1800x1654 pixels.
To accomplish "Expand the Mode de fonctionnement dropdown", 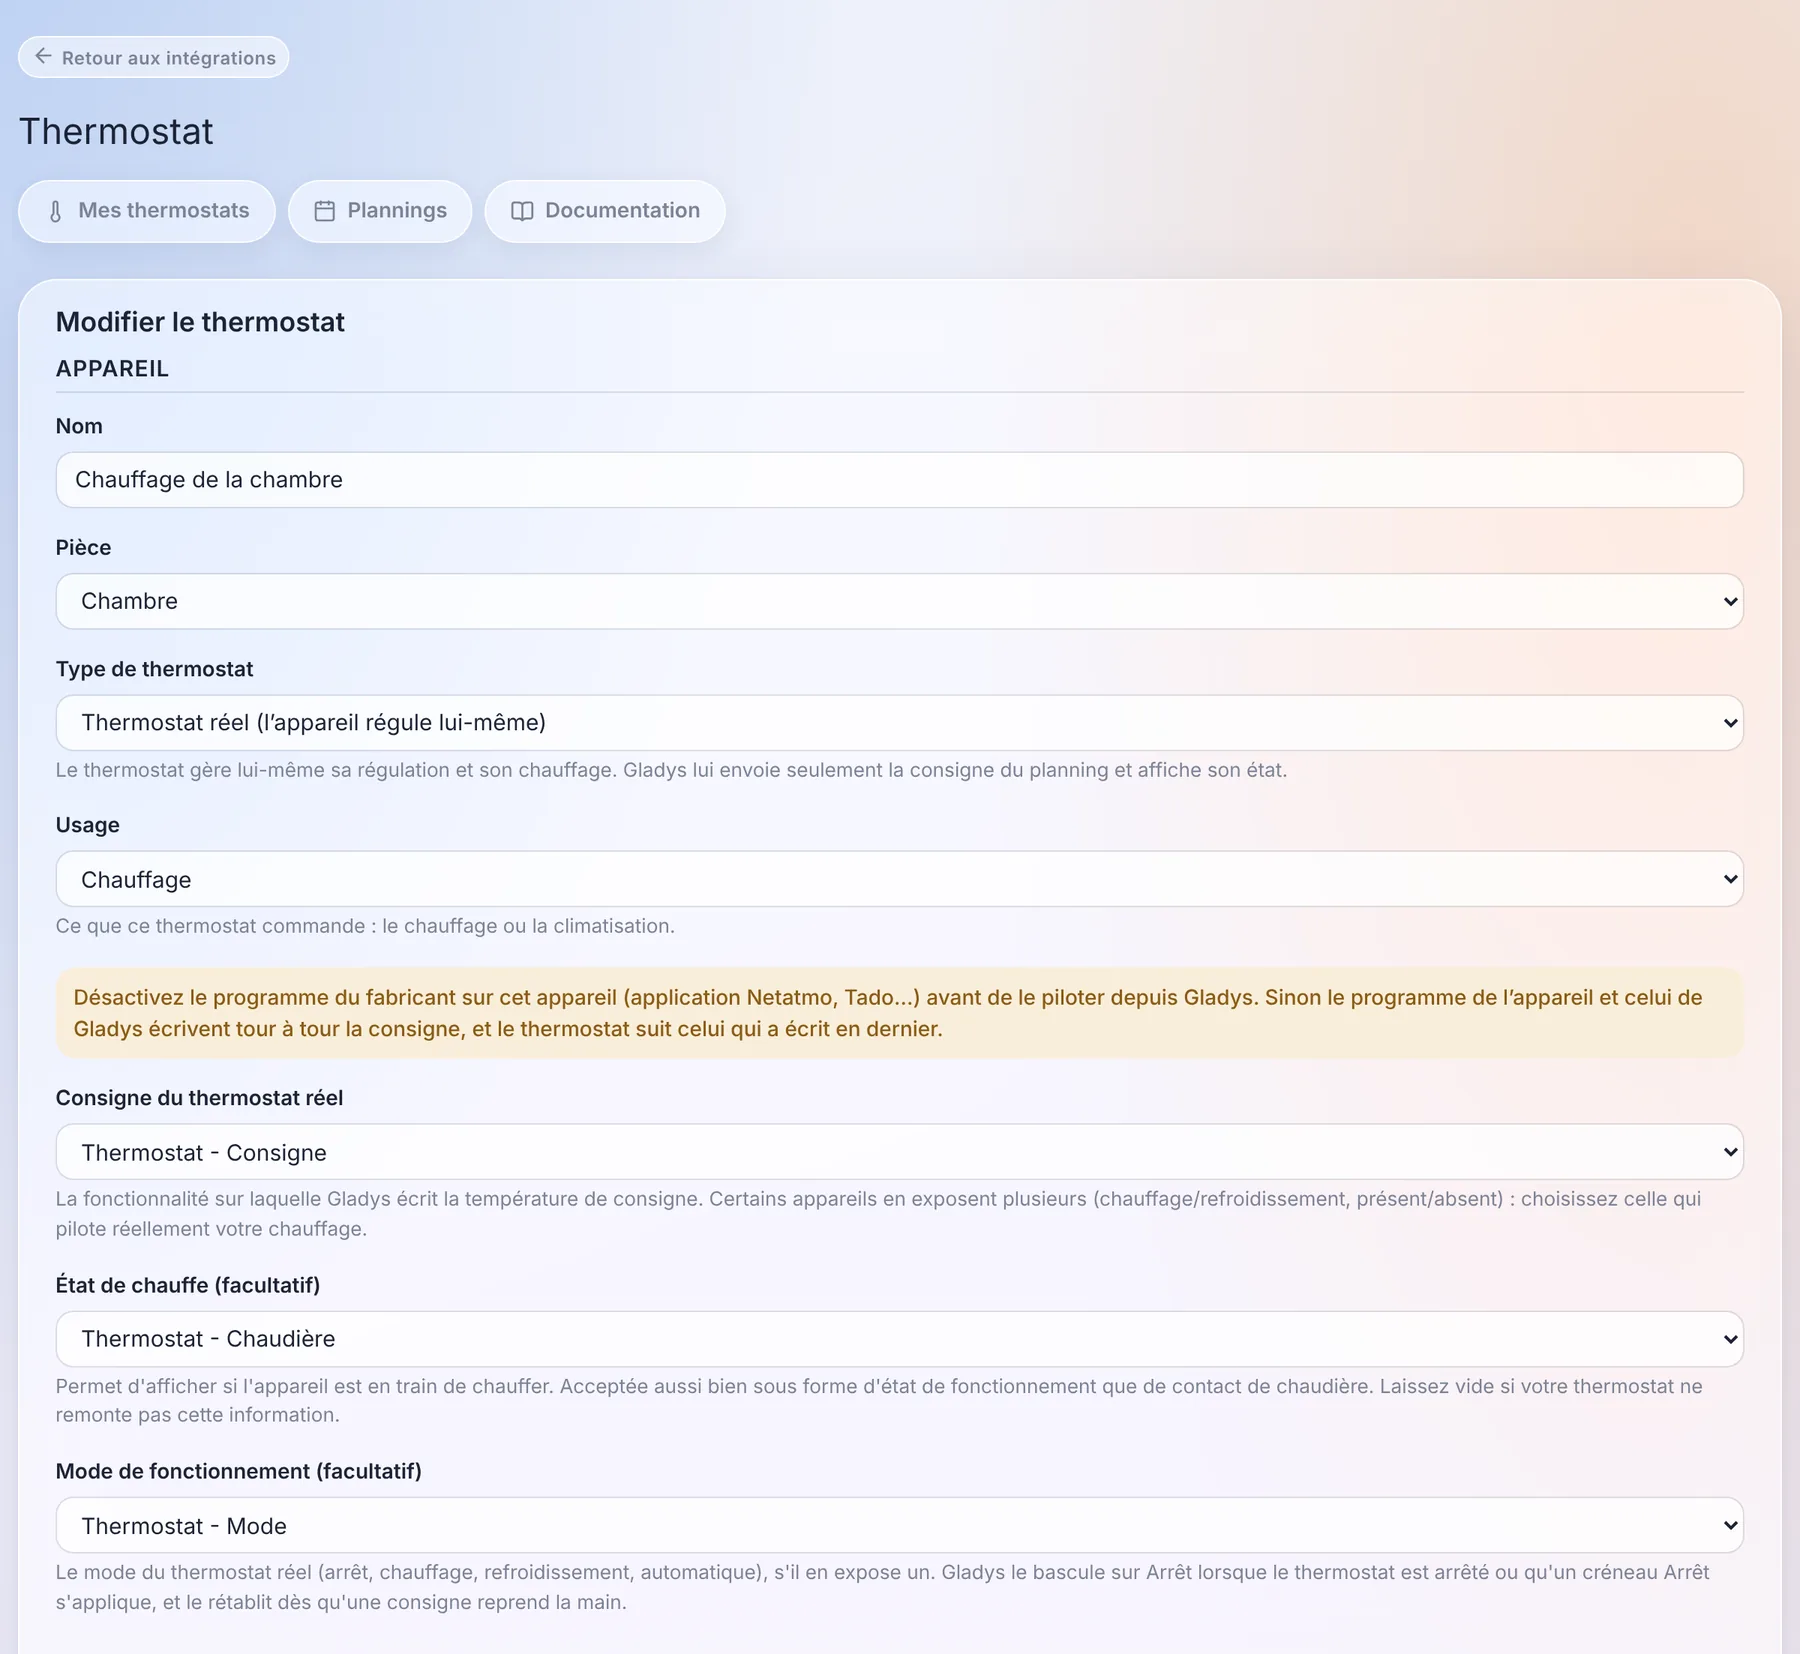I will (900, 1525).
